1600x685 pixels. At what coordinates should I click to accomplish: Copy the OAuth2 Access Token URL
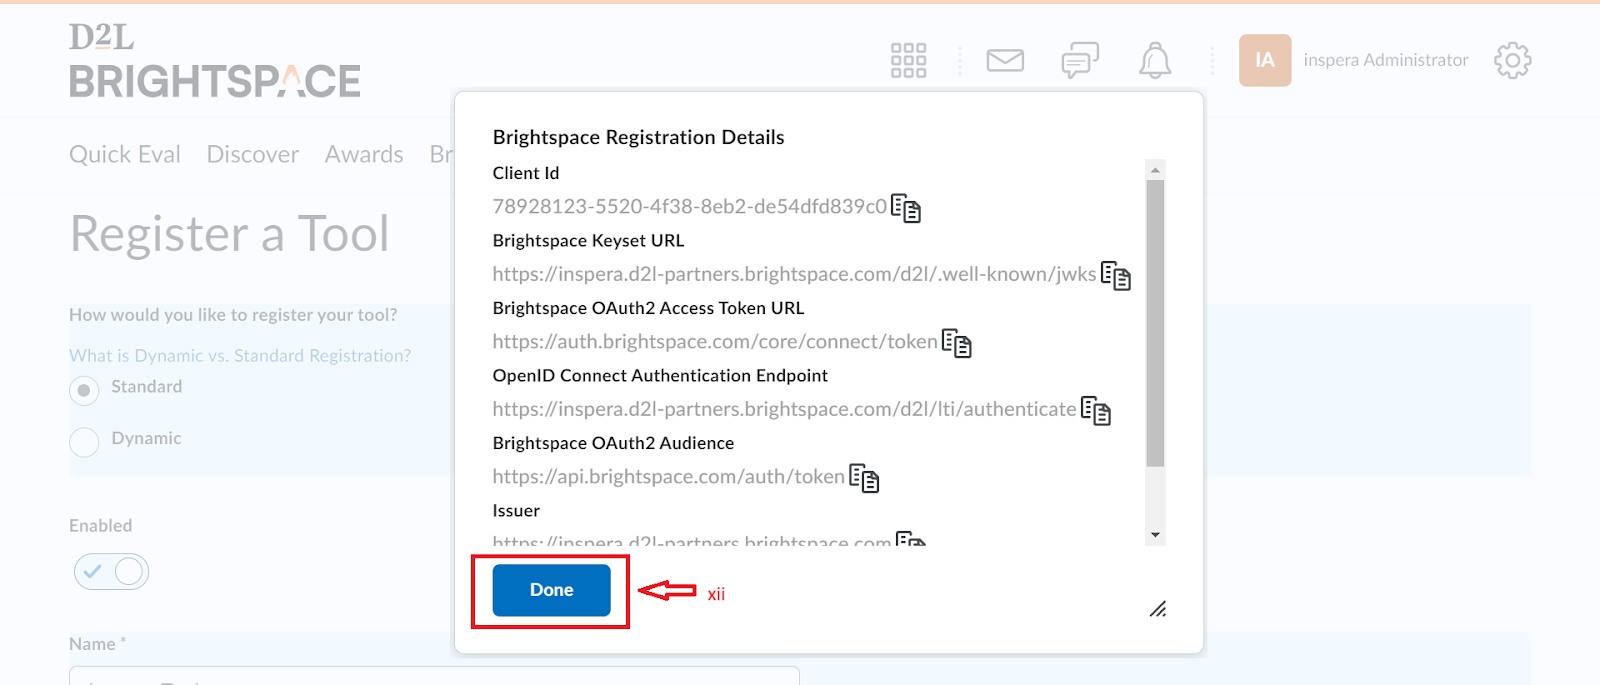coord(957,343)
